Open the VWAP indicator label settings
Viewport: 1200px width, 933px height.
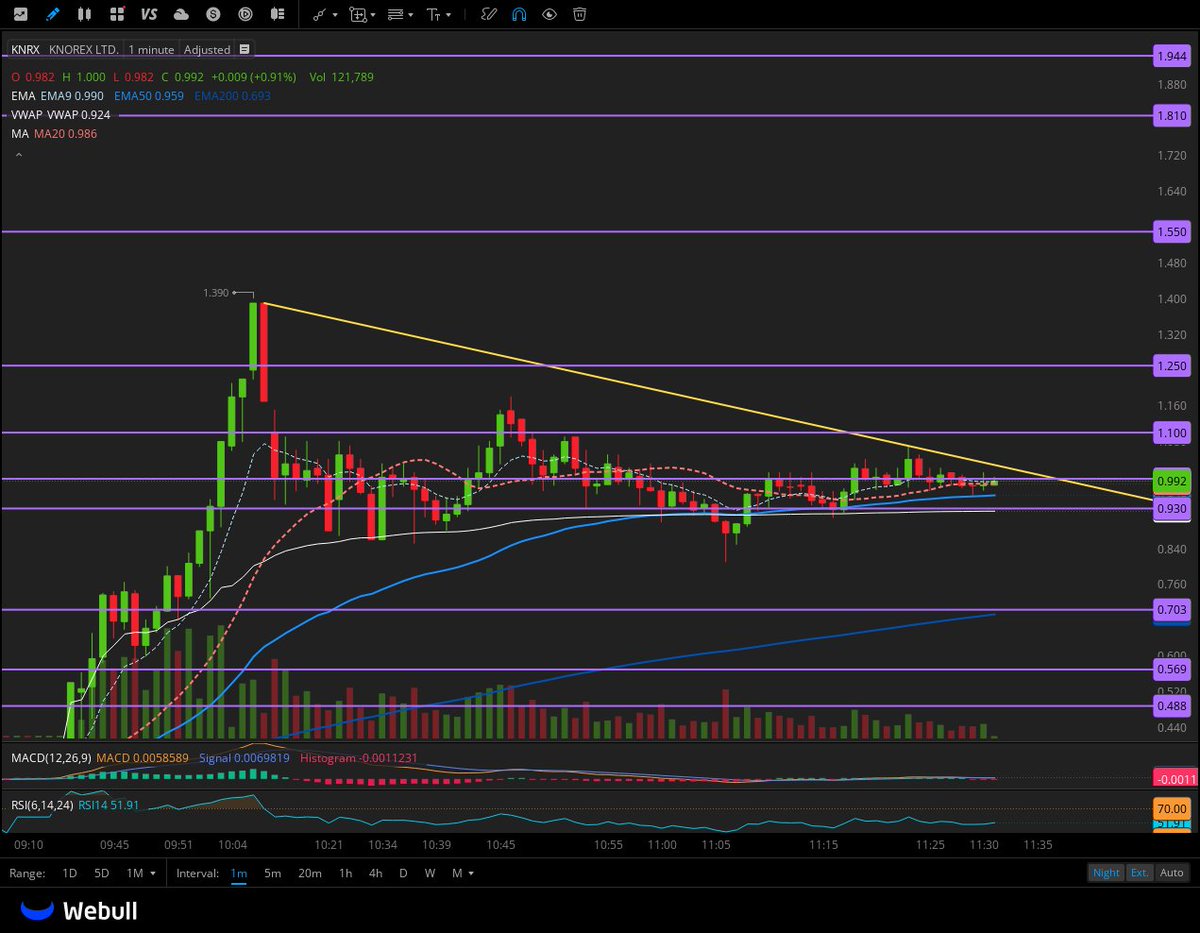(26, 115)
